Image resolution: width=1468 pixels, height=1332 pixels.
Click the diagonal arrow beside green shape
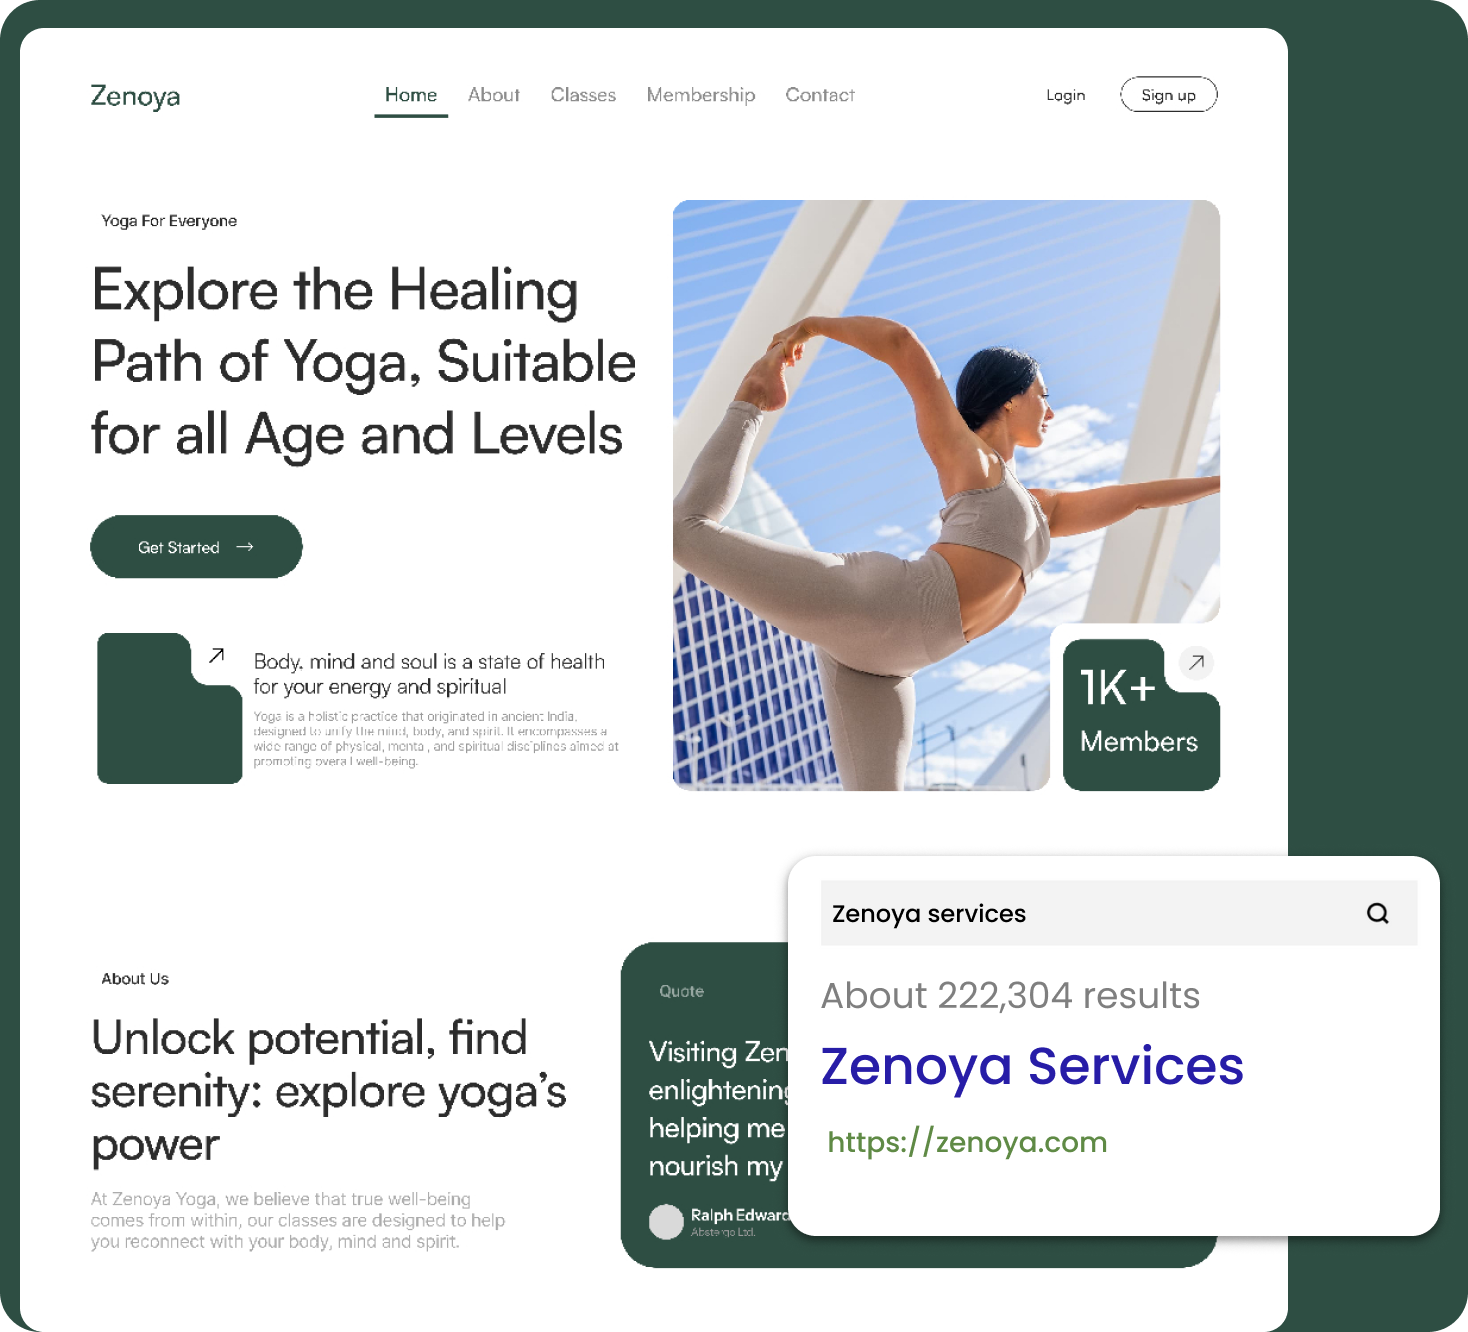point(216,656)
